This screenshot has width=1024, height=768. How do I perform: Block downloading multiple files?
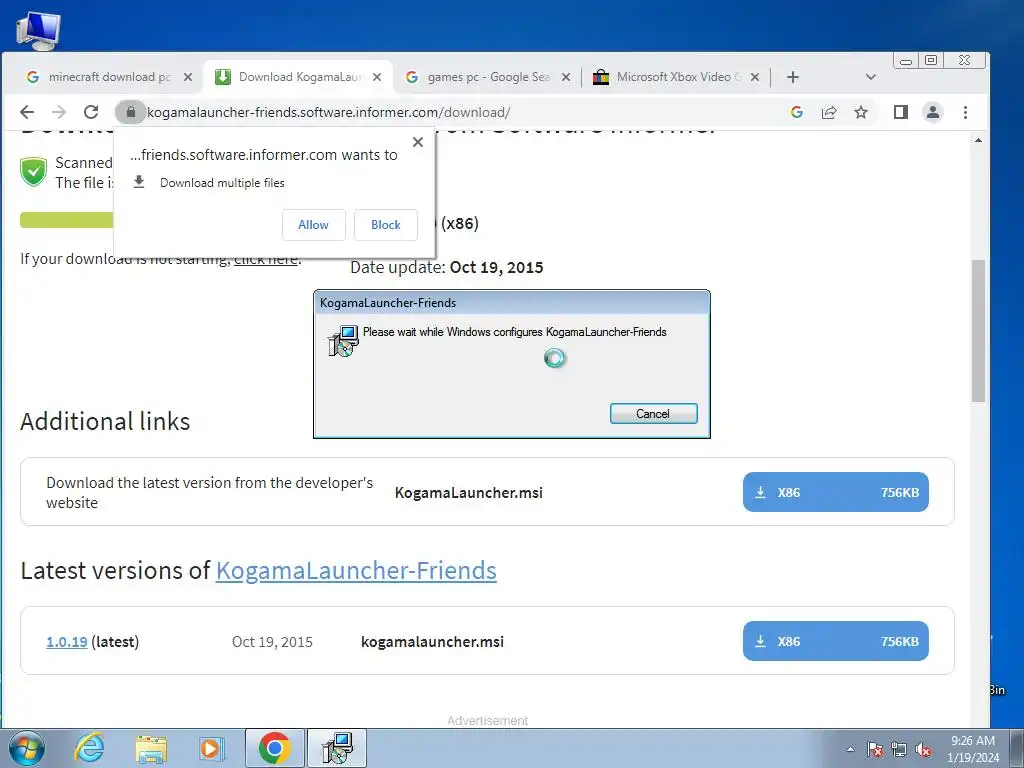[x=385, y=225]
